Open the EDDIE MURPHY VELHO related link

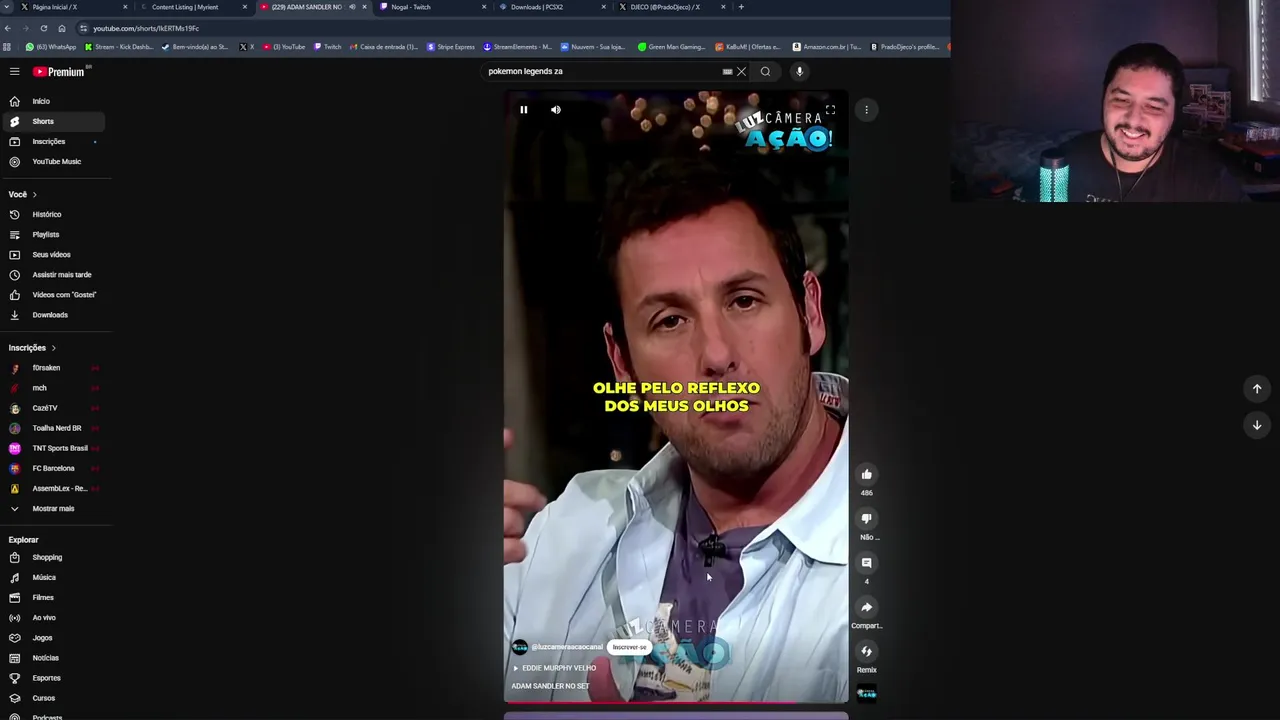coord(555,668)
